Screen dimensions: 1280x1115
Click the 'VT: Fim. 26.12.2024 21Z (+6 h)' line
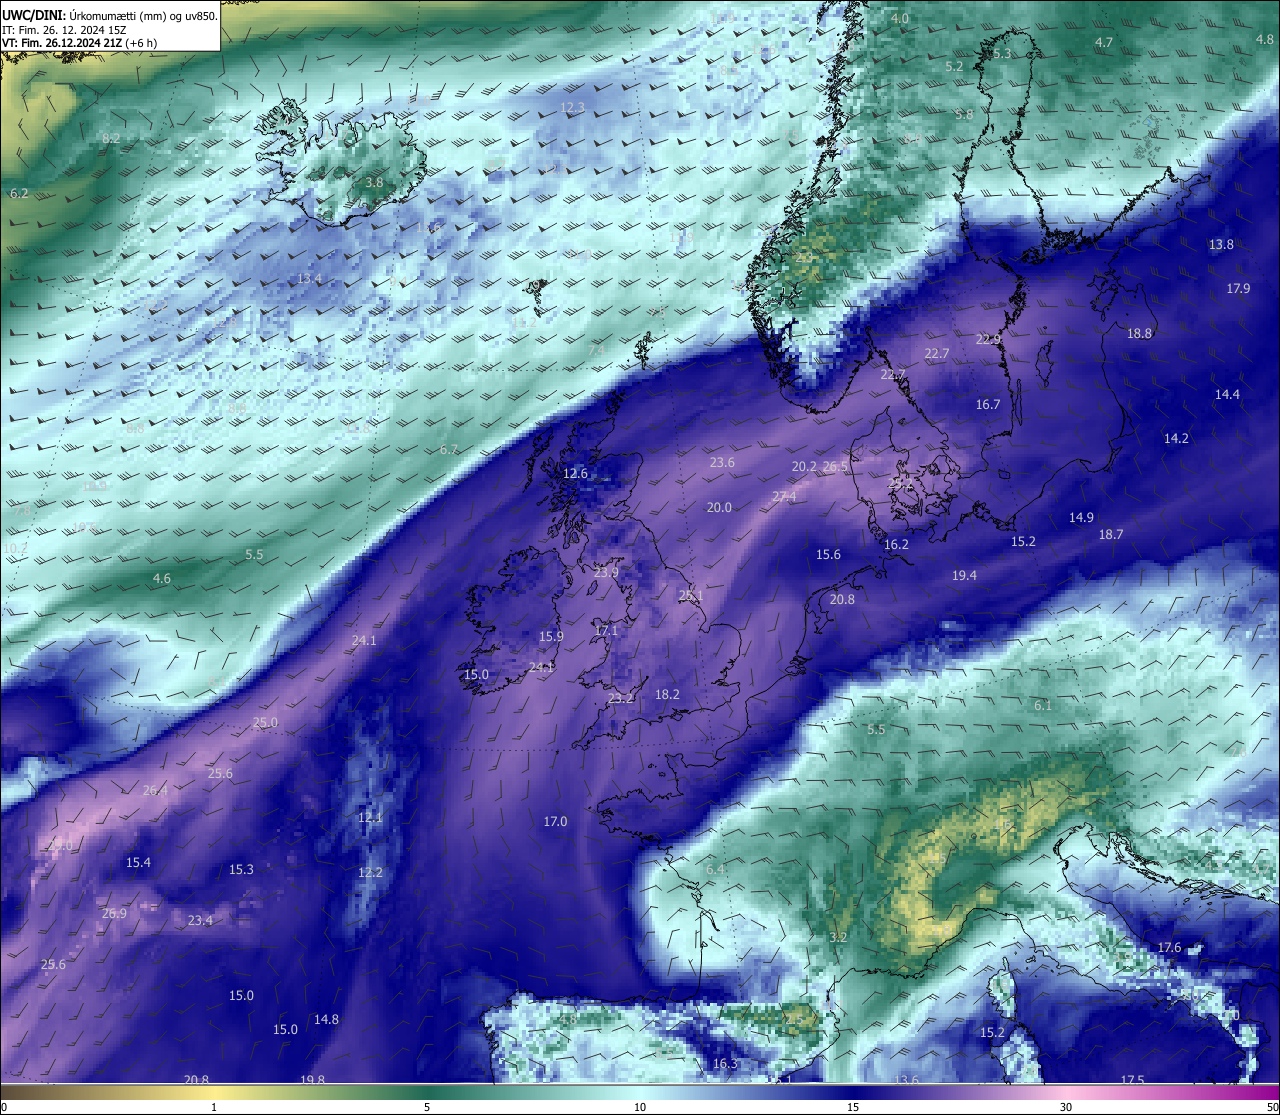pyautogui.click(x=80, y=43)
